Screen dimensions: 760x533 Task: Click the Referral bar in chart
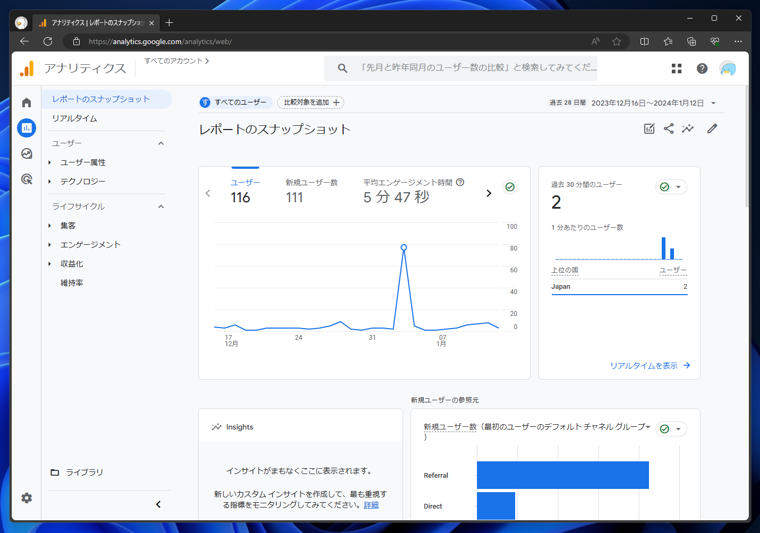pos(563,475)
